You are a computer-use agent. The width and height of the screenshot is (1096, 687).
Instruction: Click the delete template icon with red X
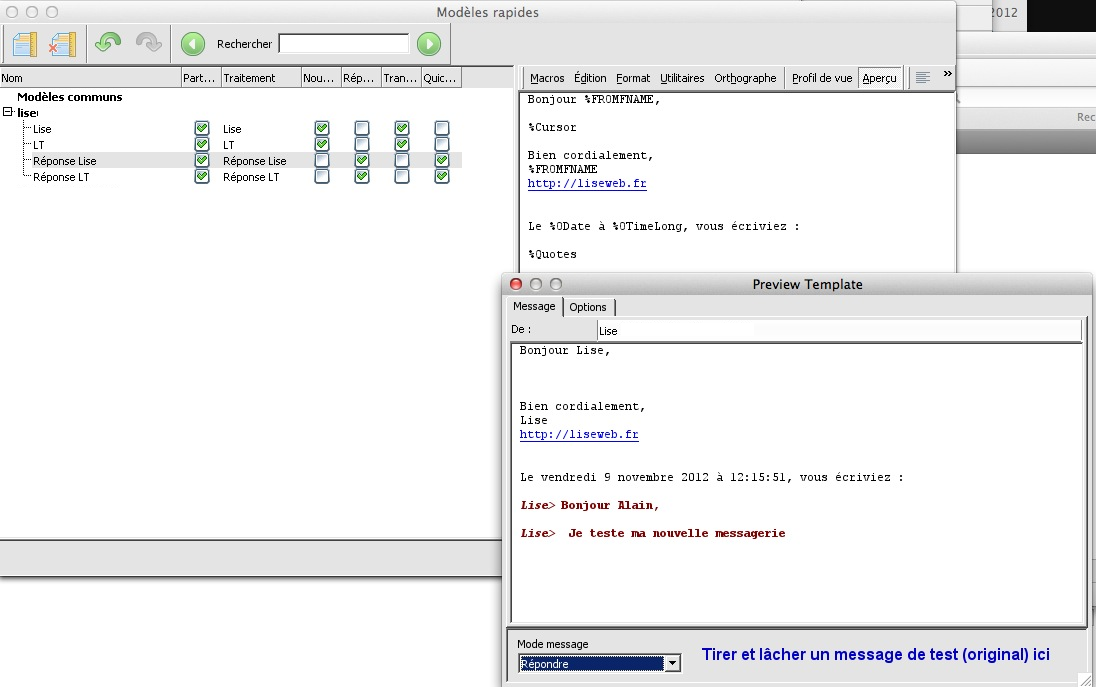pos(62,44)
